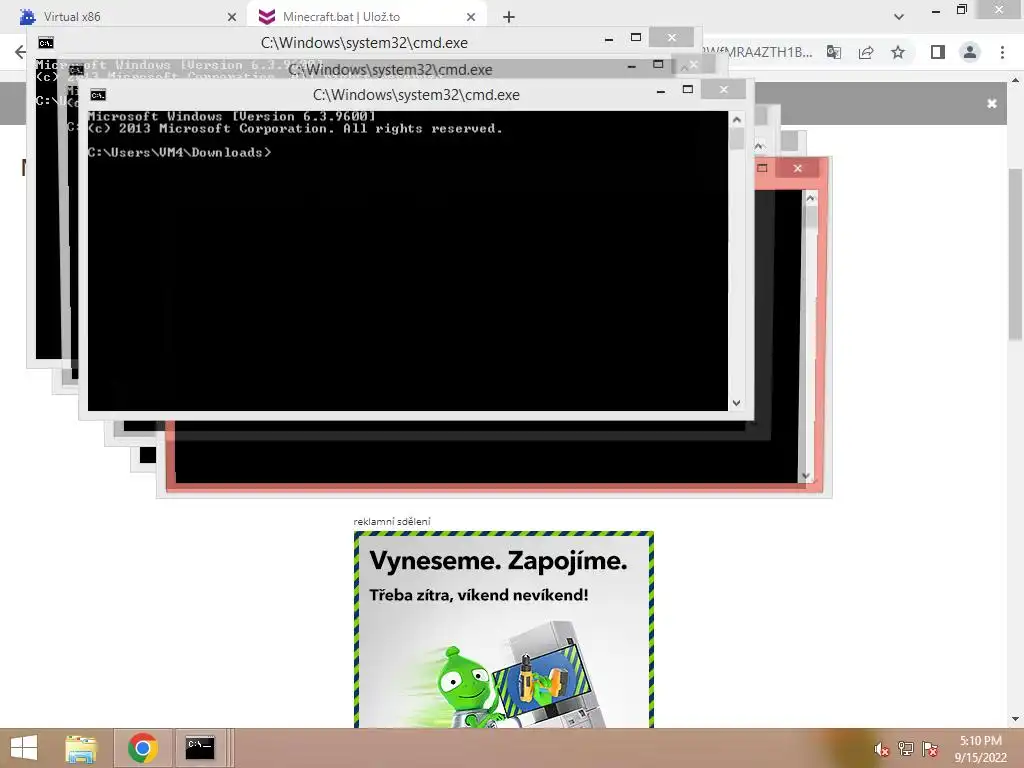
Task: Go back with the browser back arrow
Action: (x=20, y=52)
